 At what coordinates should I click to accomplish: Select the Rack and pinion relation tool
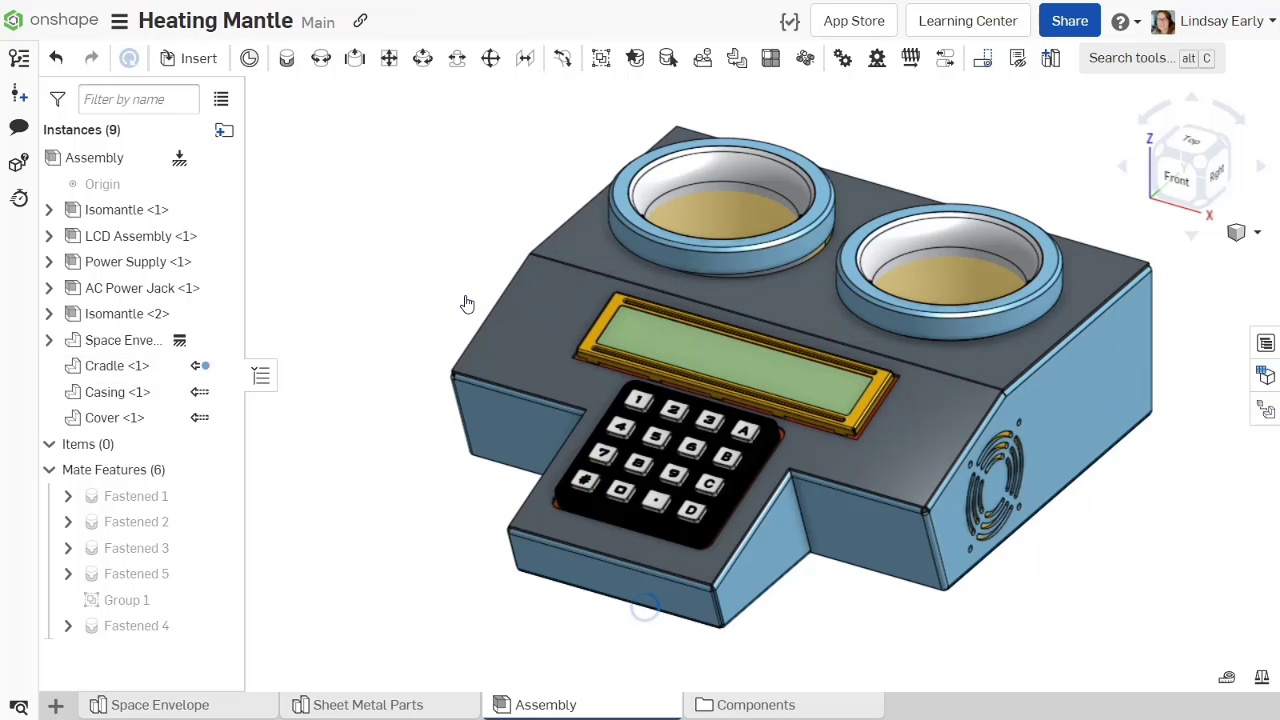[x=877, y=58]
